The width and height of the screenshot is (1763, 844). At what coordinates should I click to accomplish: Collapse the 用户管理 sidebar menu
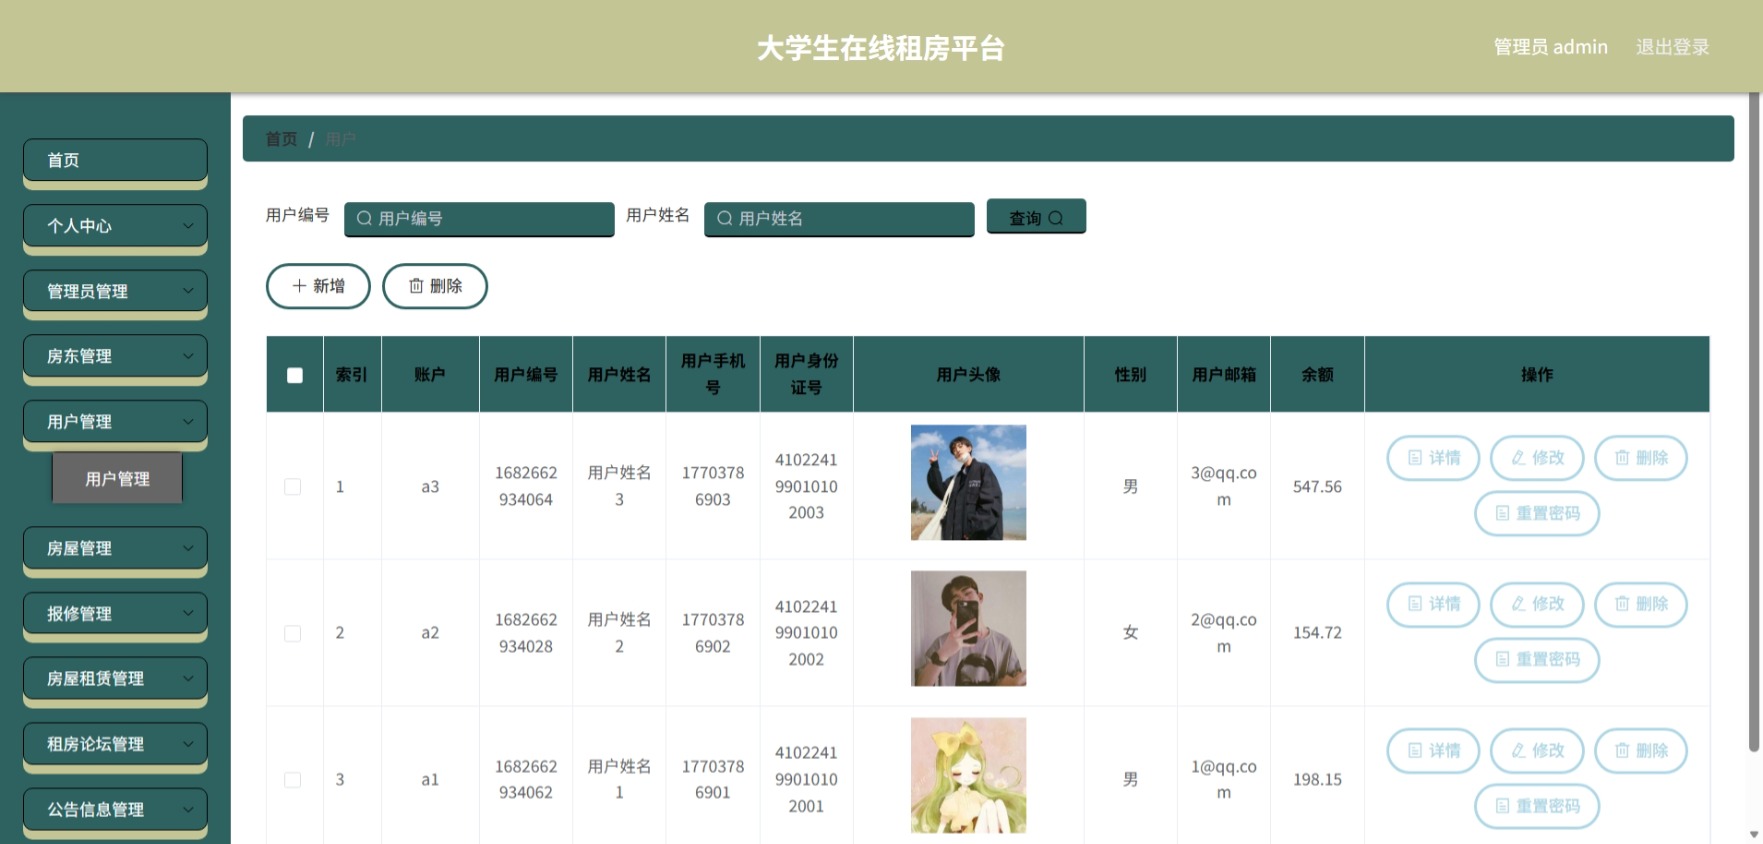pos(115,422)
